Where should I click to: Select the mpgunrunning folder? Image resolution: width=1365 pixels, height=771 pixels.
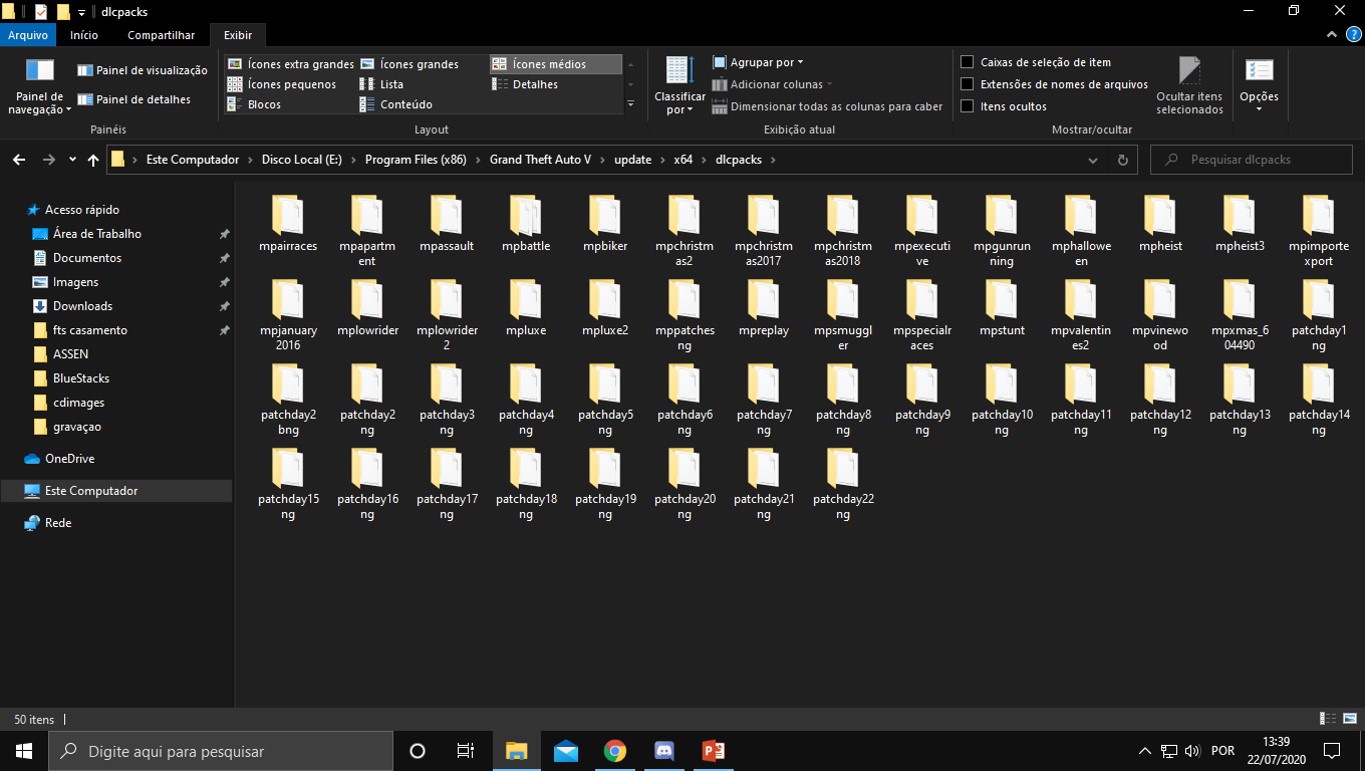pos(1001,231)
